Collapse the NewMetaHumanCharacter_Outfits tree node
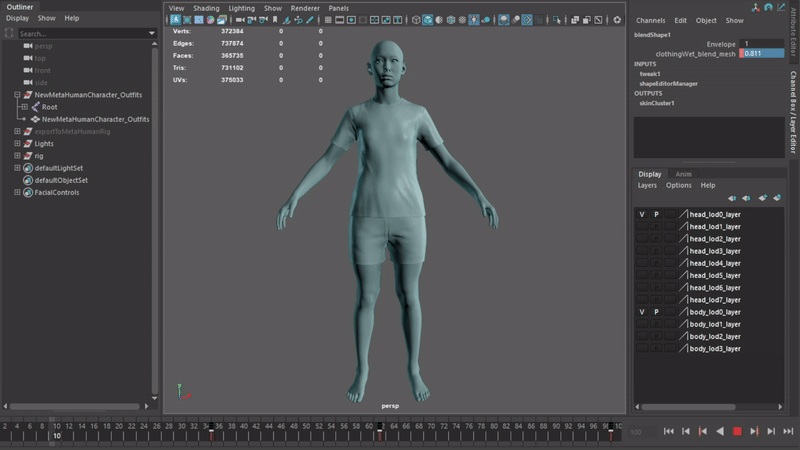Viewport: 800px width, 450px height. click(x=17, y=95)
